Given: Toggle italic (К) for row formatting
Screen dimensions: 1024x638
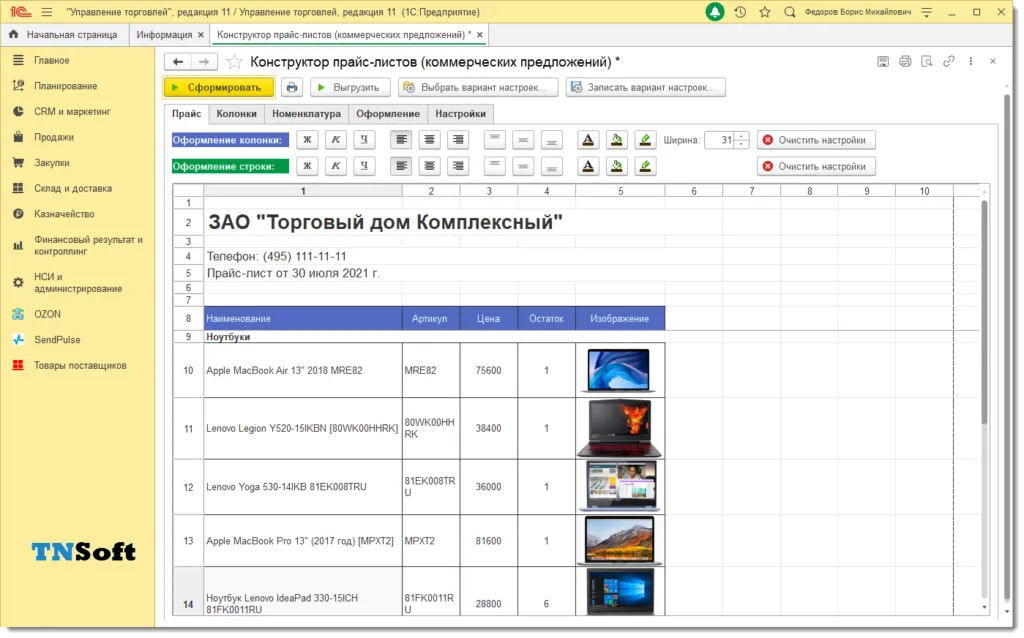Looking at the screenshot, I should tap(336, 166).
